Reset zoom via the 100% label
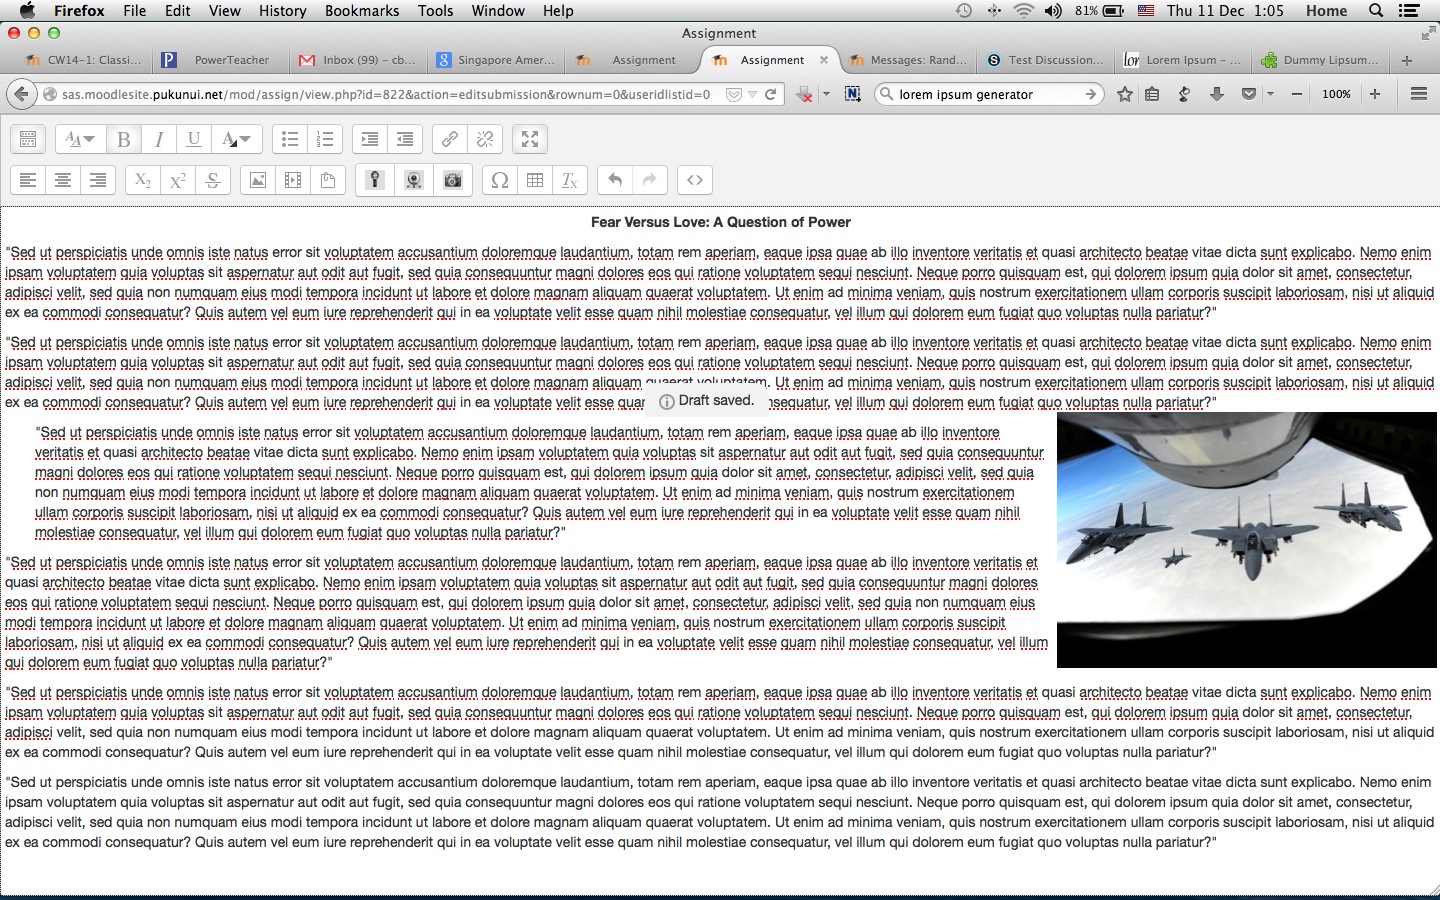 click(x=1336, y=94)
